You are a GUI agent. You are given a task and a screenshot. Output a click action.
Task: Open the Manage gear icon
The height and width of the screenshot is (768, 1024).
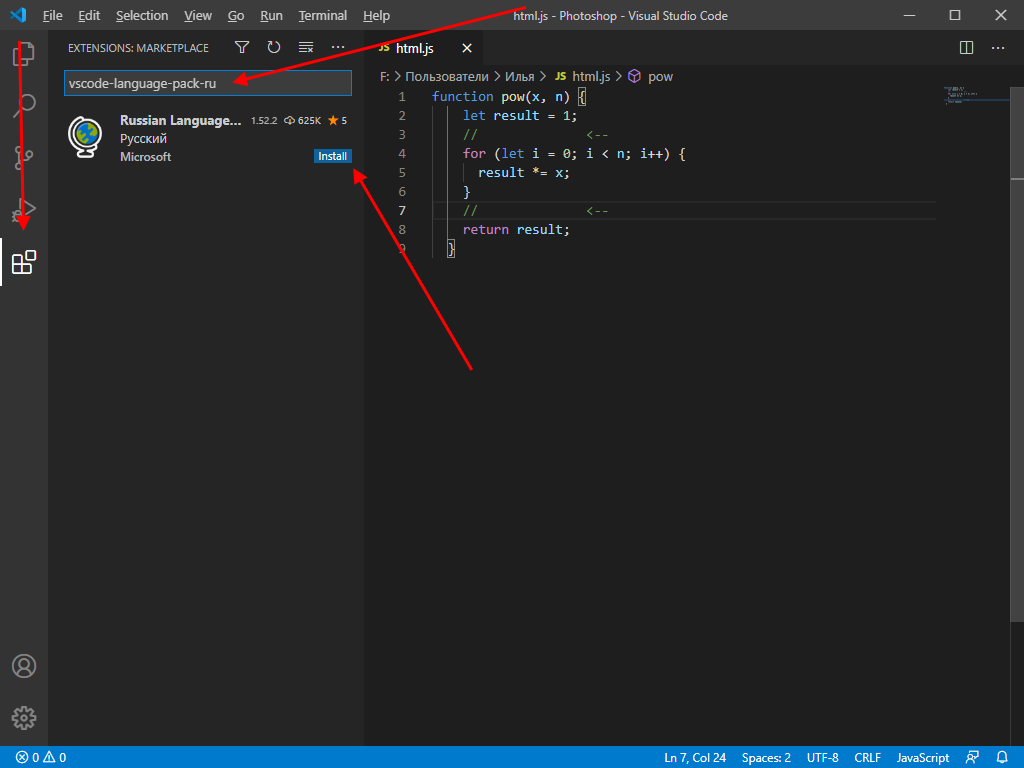23,717
